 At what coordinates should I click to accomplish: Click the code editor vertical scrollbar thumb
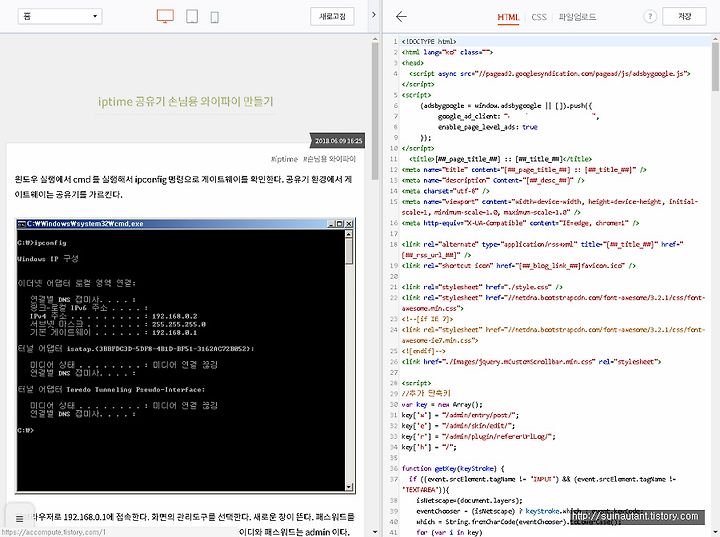pos(715,67)
